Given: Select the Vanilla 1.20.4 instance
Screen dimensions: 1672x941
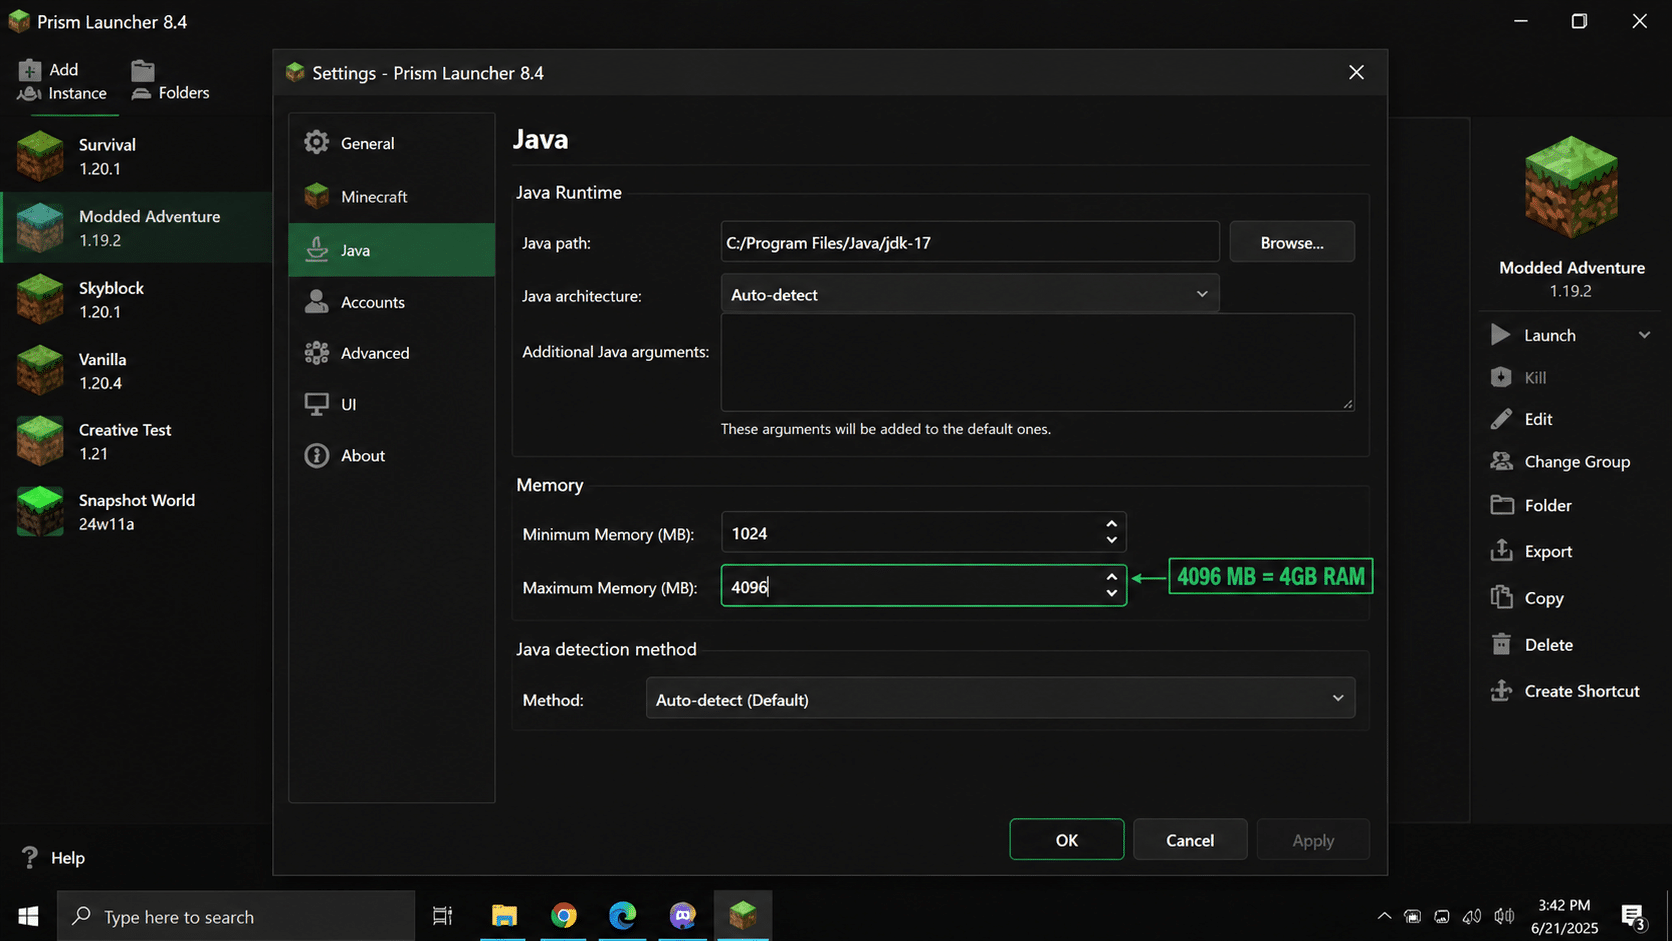Looking at the screenshot, I should pyautogui.click(x=136, y=370).
